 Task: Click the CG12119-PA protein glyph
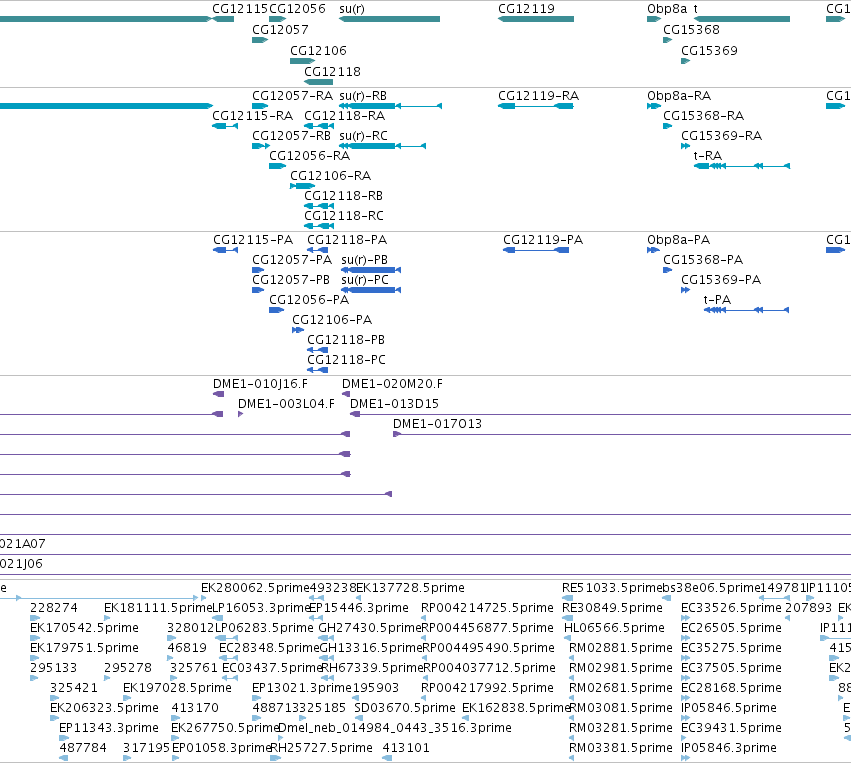pyautogui.click(x=536, y=250)
